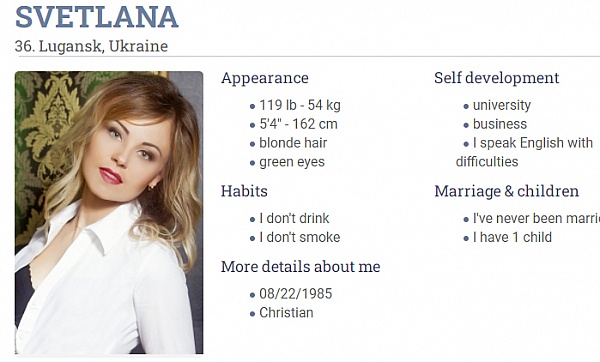Click the blonde hair list item
The height and width of the screenshot is (362, 600).
click(x=293, y=143)
